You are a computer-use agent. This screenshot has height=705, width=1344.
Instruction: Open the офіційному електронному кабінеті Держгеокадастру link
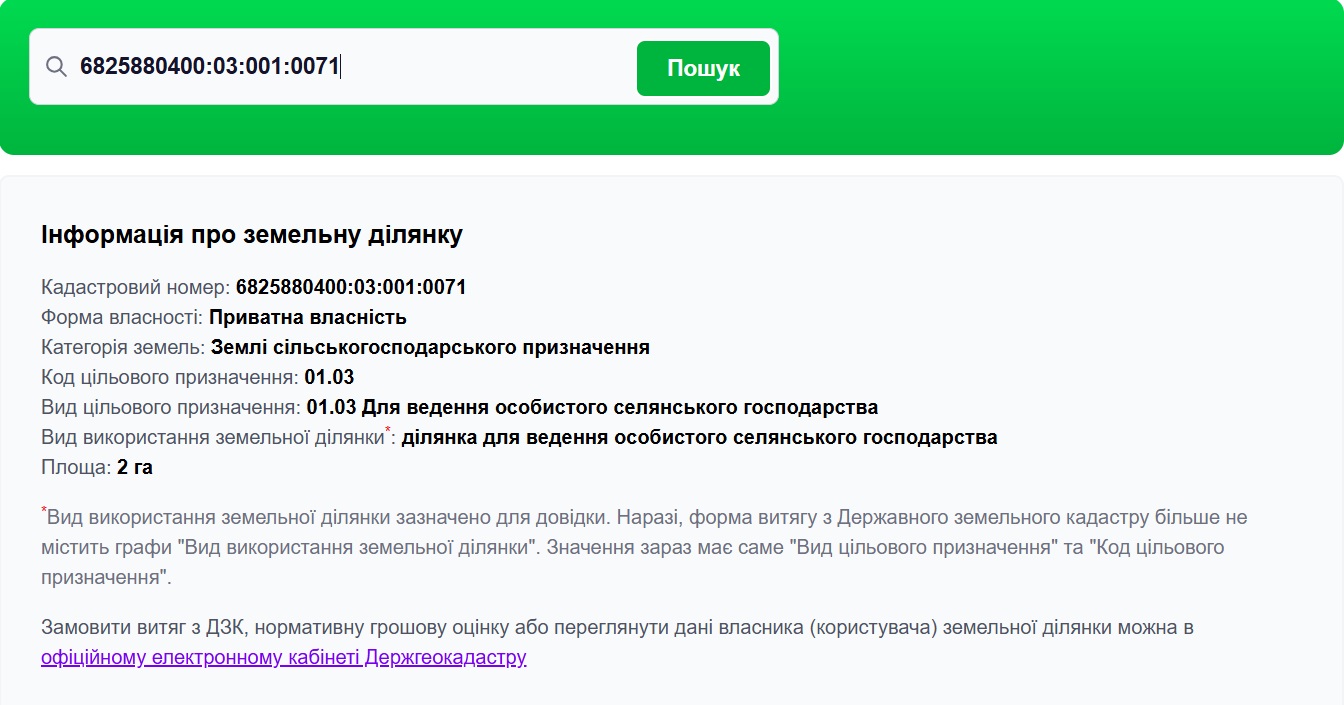click(x=283, y=658)
